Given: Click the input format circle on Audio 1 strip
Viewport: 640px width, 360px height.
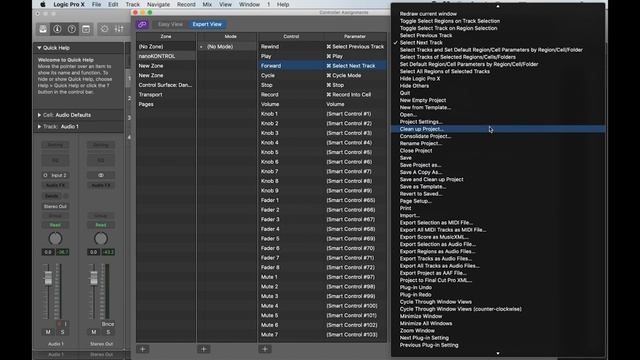Looking at the screenshot, I should (x=45, y=175).
